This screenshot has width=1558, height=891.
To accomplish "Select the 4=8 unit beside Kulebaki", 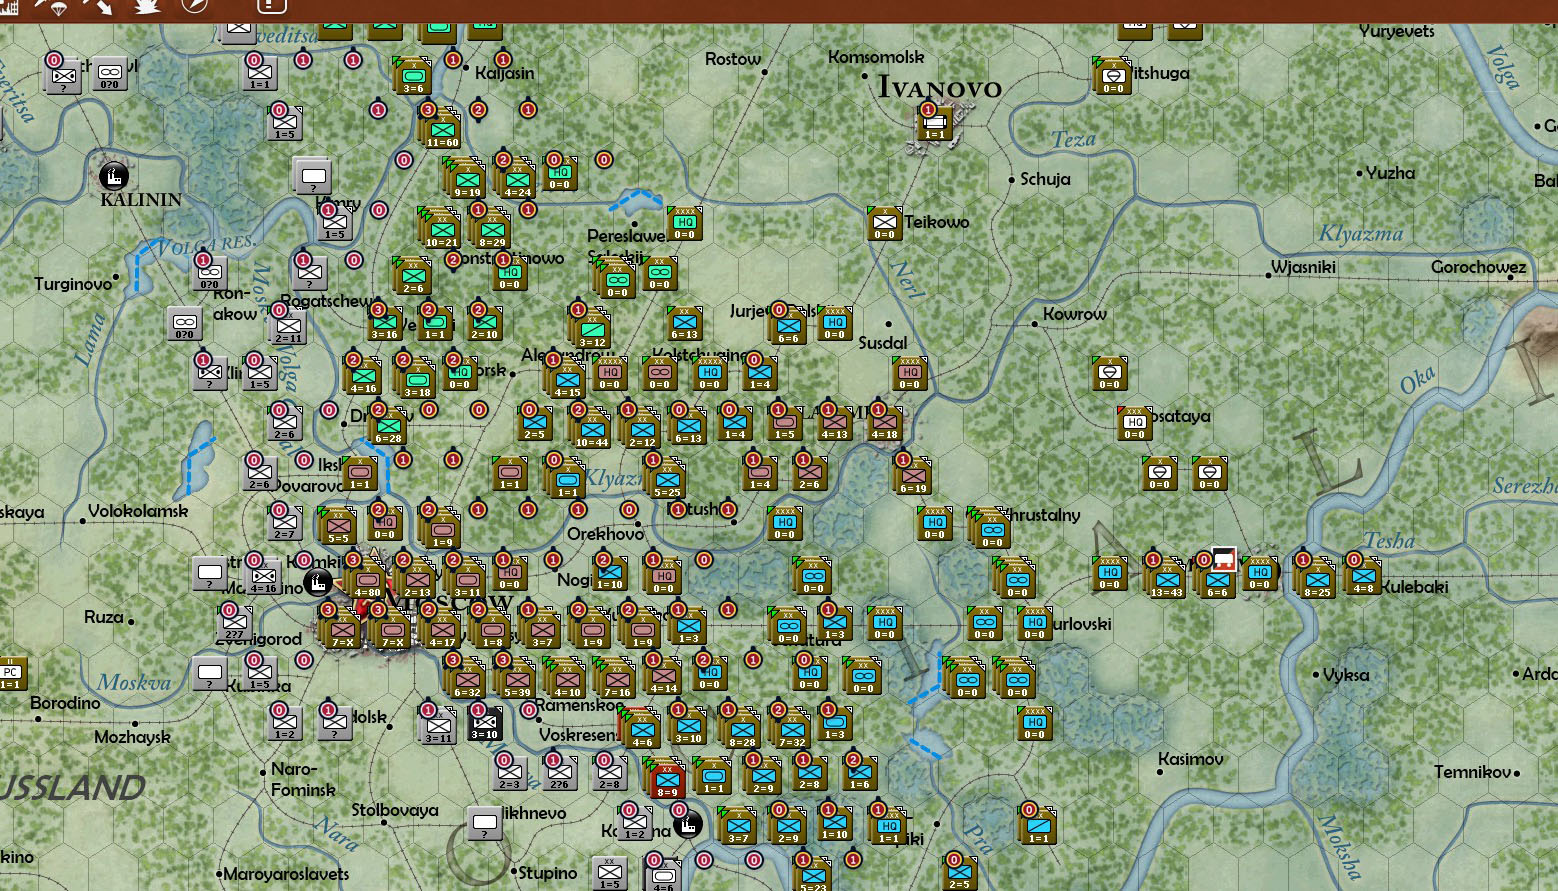I will (x=1364, y=577).
